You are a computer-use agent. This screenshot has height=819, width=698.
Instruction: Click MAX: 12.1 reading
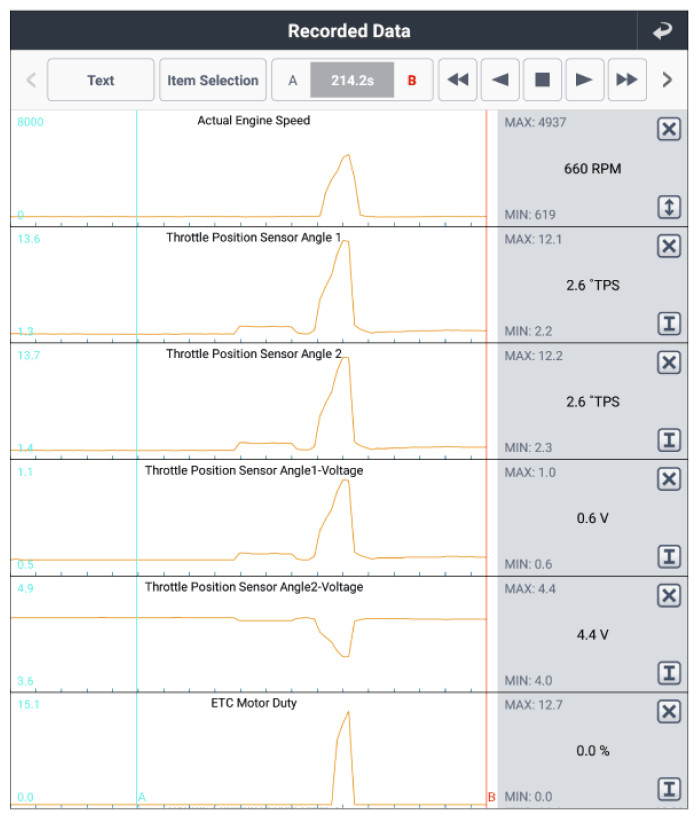pyautogui.click(x=533, y=240)
